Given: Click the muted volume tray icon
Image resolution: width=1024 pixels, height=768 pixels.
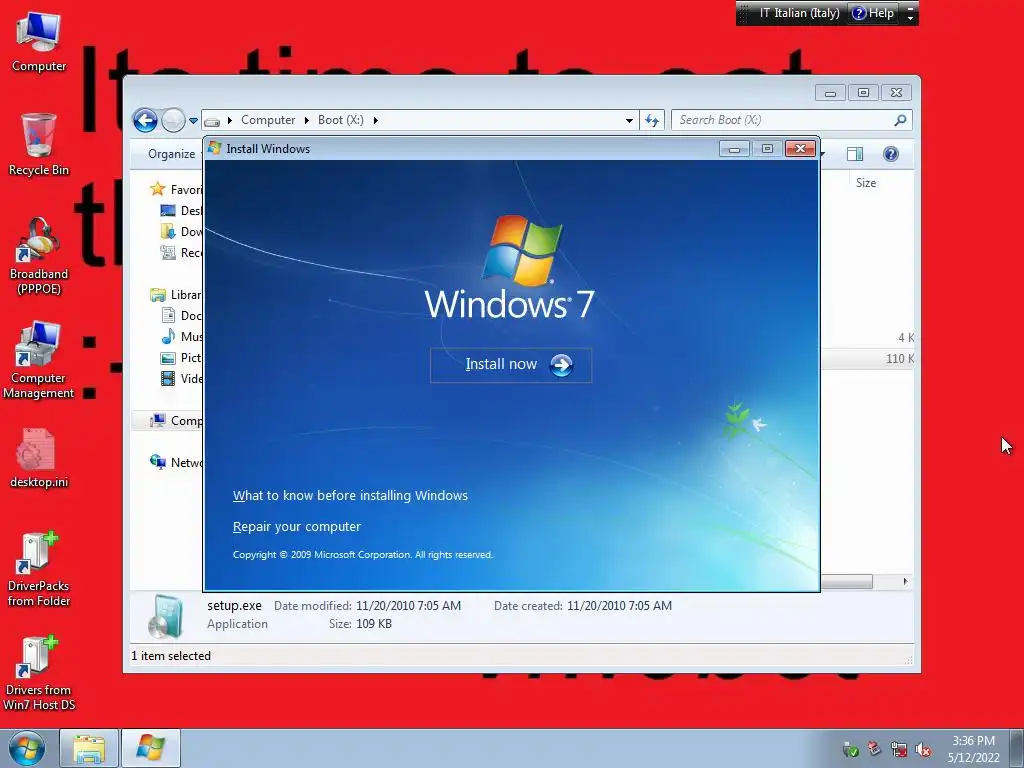Looking at the screenshot, I should tap(923, 750).
